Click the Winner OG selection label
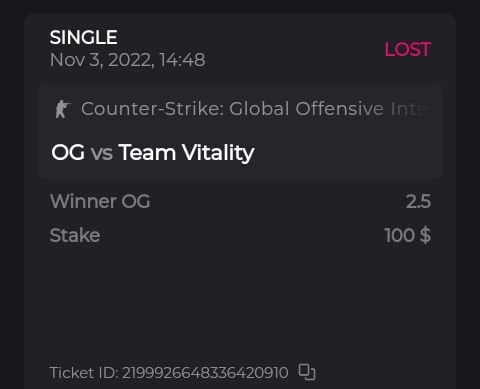 [100, 201]
